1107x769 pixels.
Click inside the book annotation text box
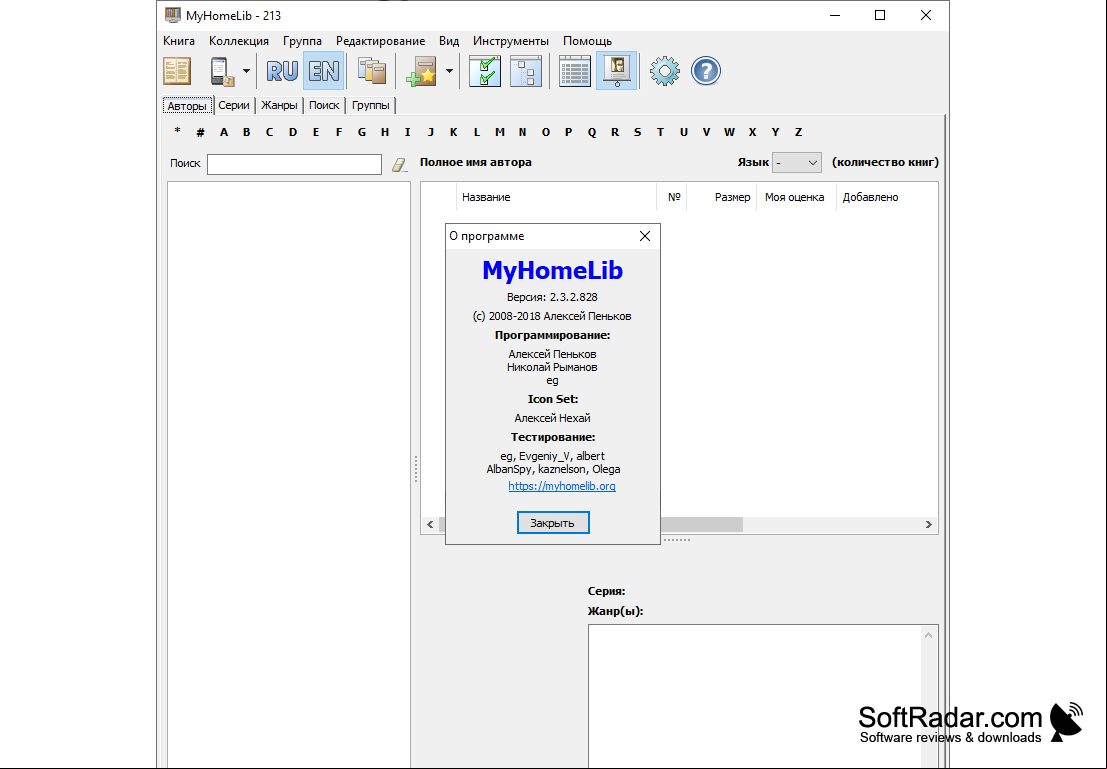755,696
